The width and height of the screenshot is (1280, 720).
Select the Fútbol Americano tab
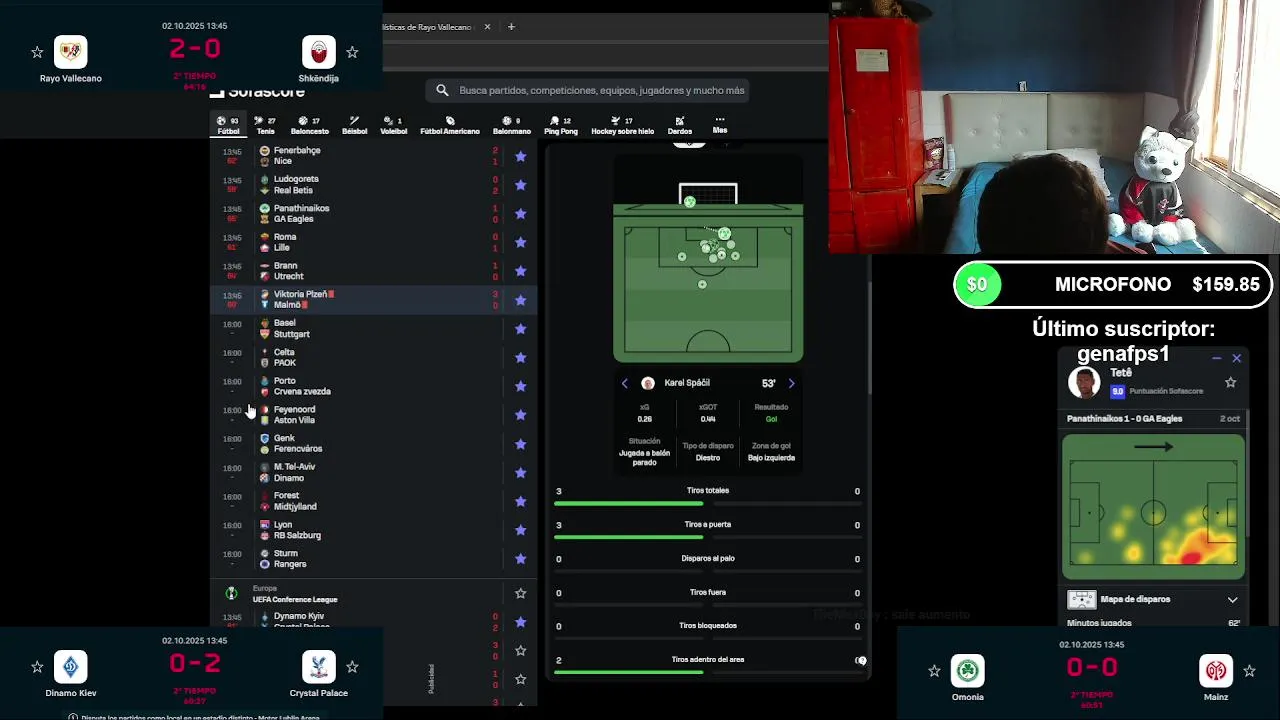(x=449, y=125)
